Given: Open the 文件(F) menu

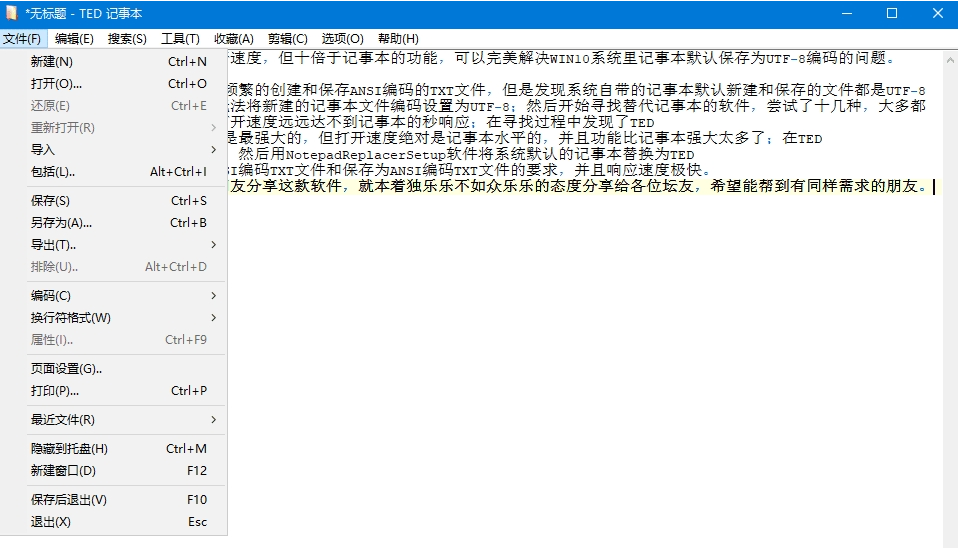Looking at the screenshot, I should [x=22, y=39].
